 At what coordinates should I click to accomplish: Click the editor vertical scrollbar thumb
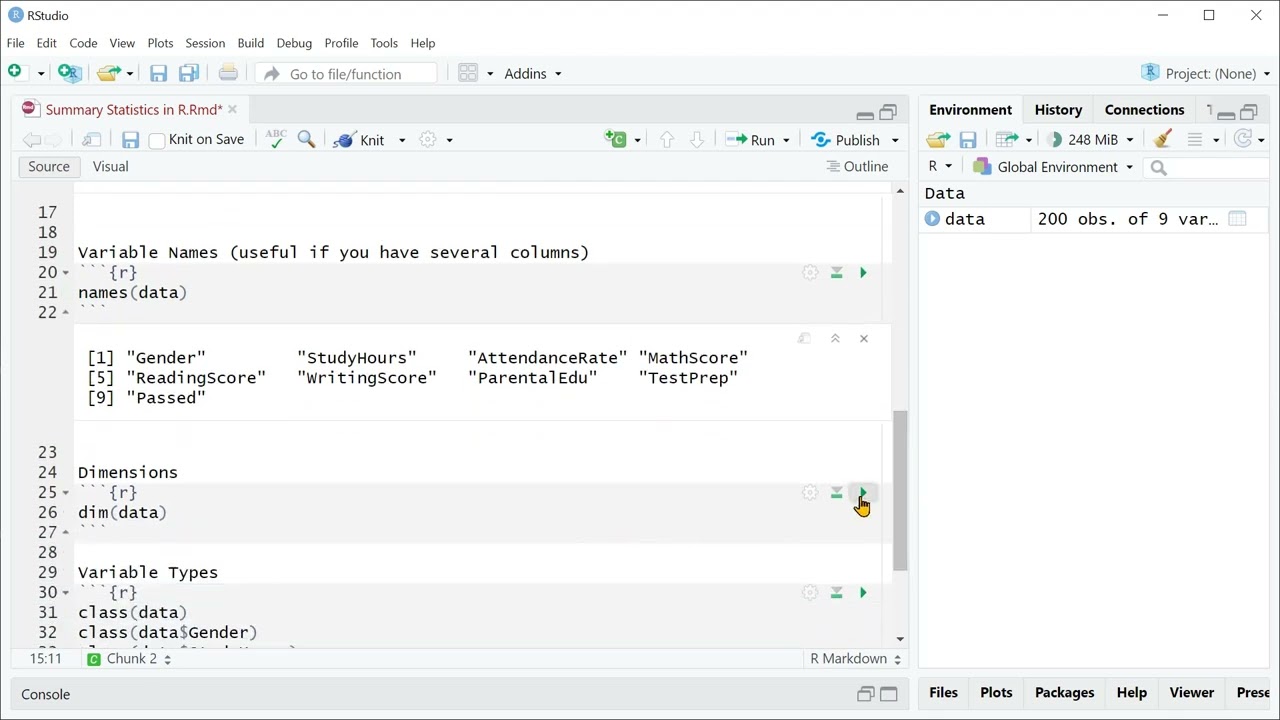tap(900, 490)
